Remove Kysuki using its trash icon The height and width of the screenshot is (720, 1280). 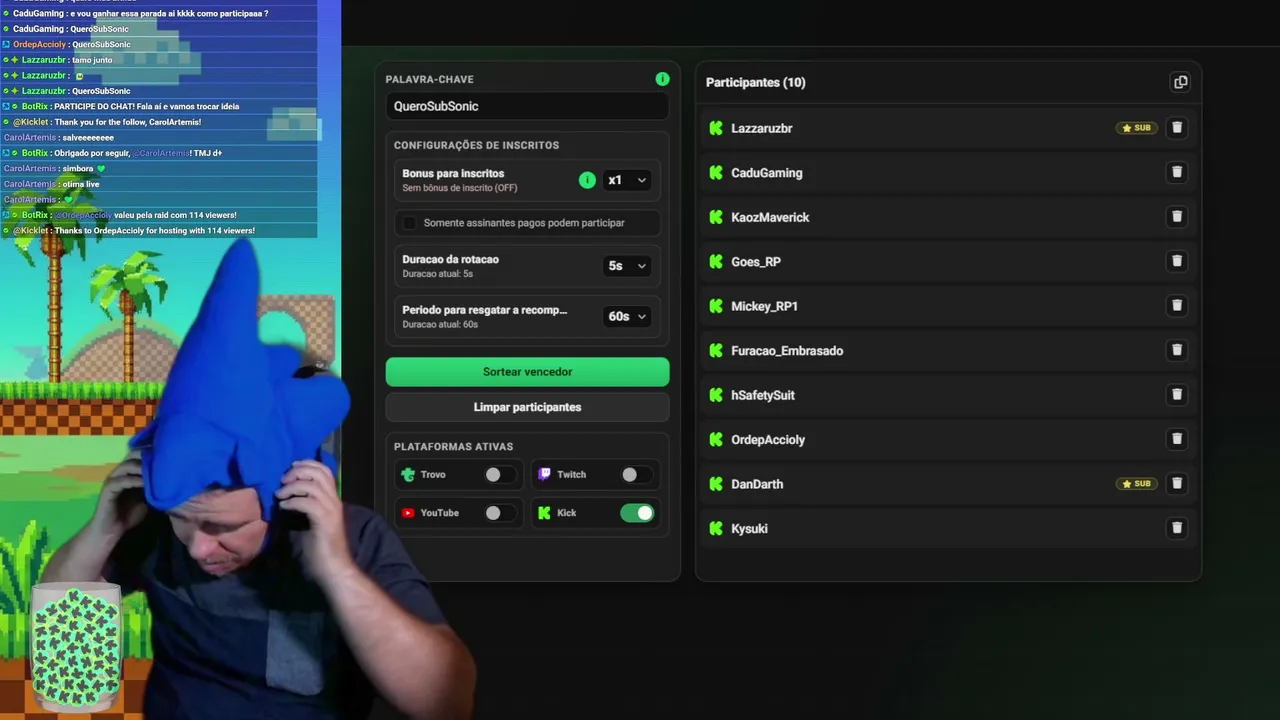coord(1177,528)
